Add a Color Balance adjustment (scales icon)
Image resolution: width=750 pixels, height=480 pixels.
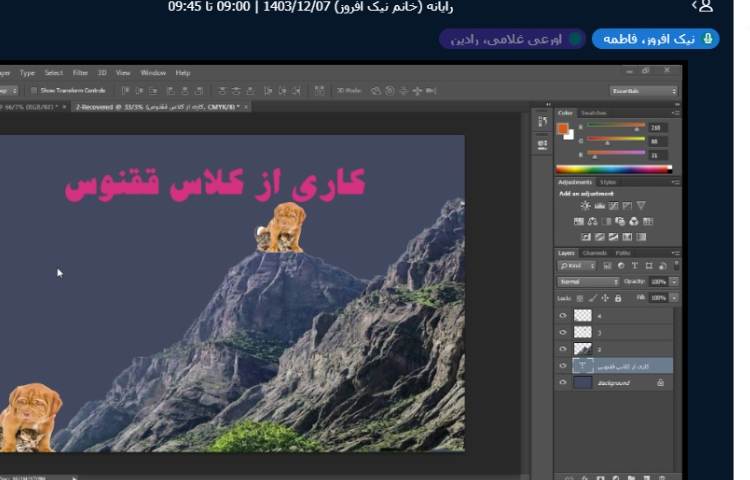[593, 221]
